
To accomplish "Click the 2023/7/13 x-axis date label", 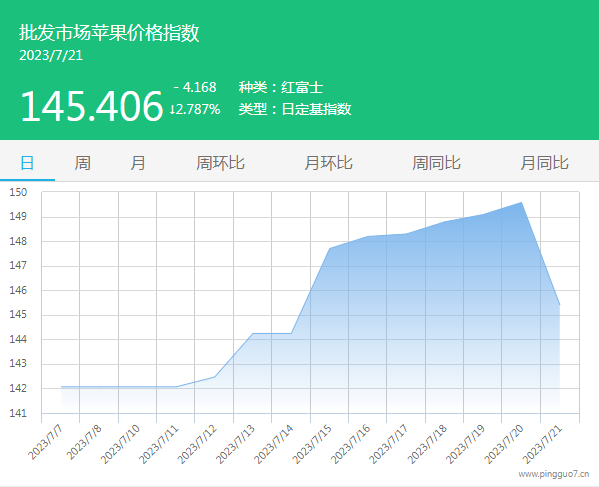I will [x=235, y=444].
